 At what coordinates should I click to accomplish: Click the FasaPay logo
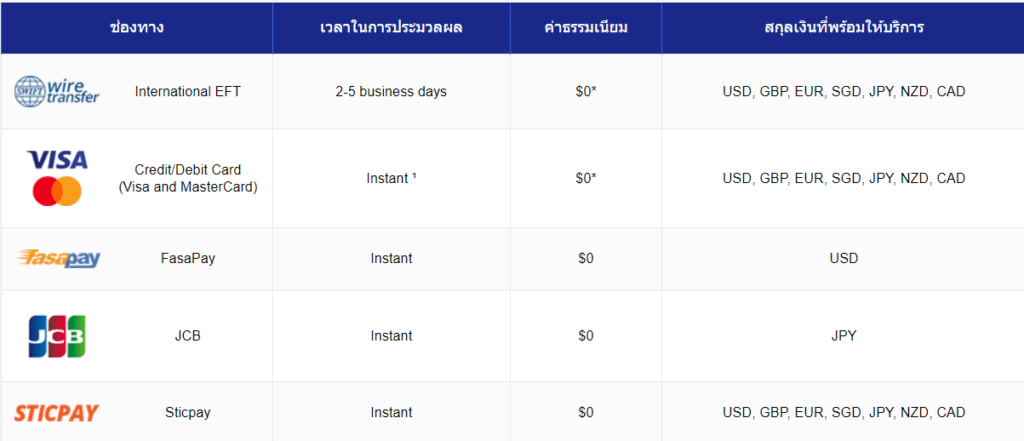click(58, 259)
